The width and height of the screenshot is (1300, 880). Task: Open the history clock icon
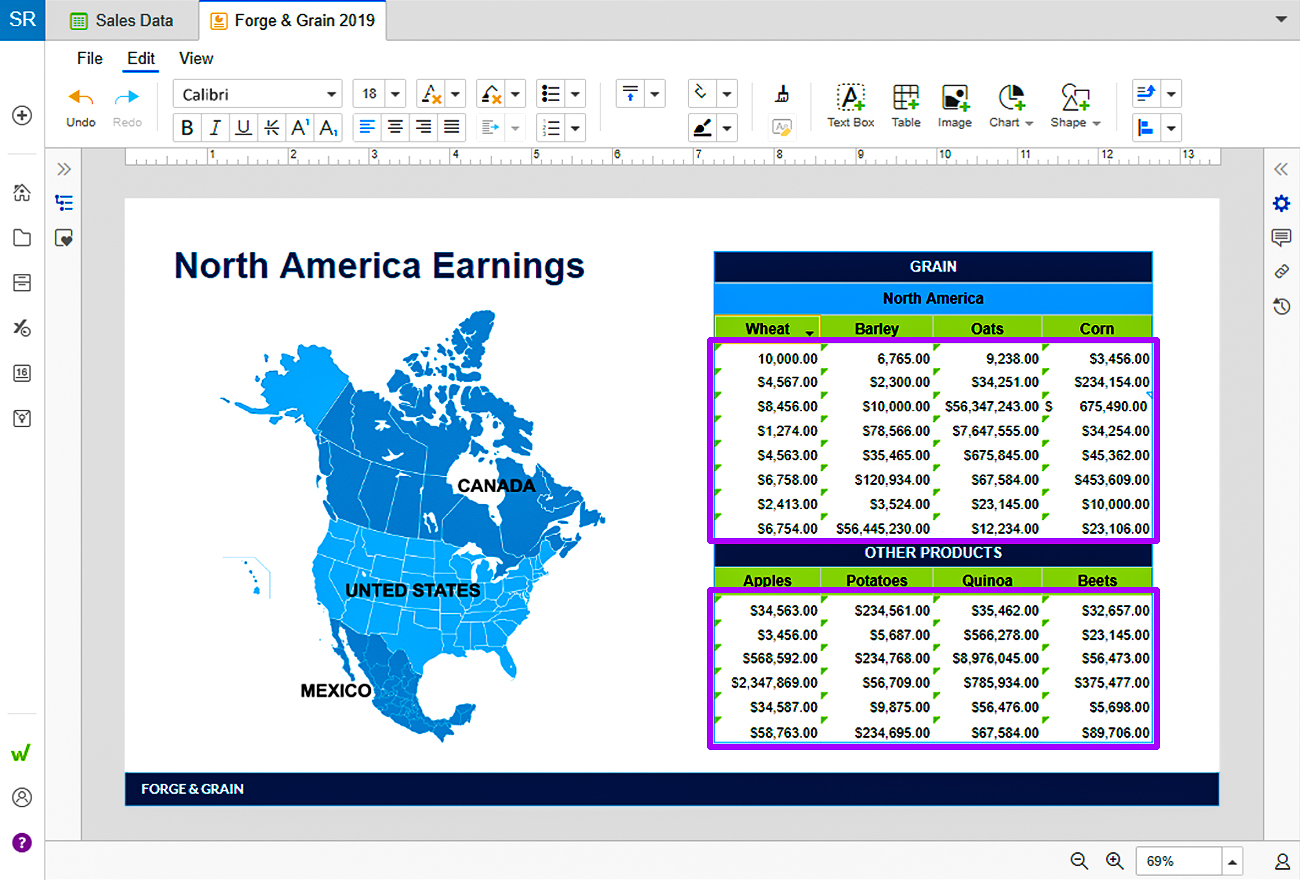[1281, 306]
